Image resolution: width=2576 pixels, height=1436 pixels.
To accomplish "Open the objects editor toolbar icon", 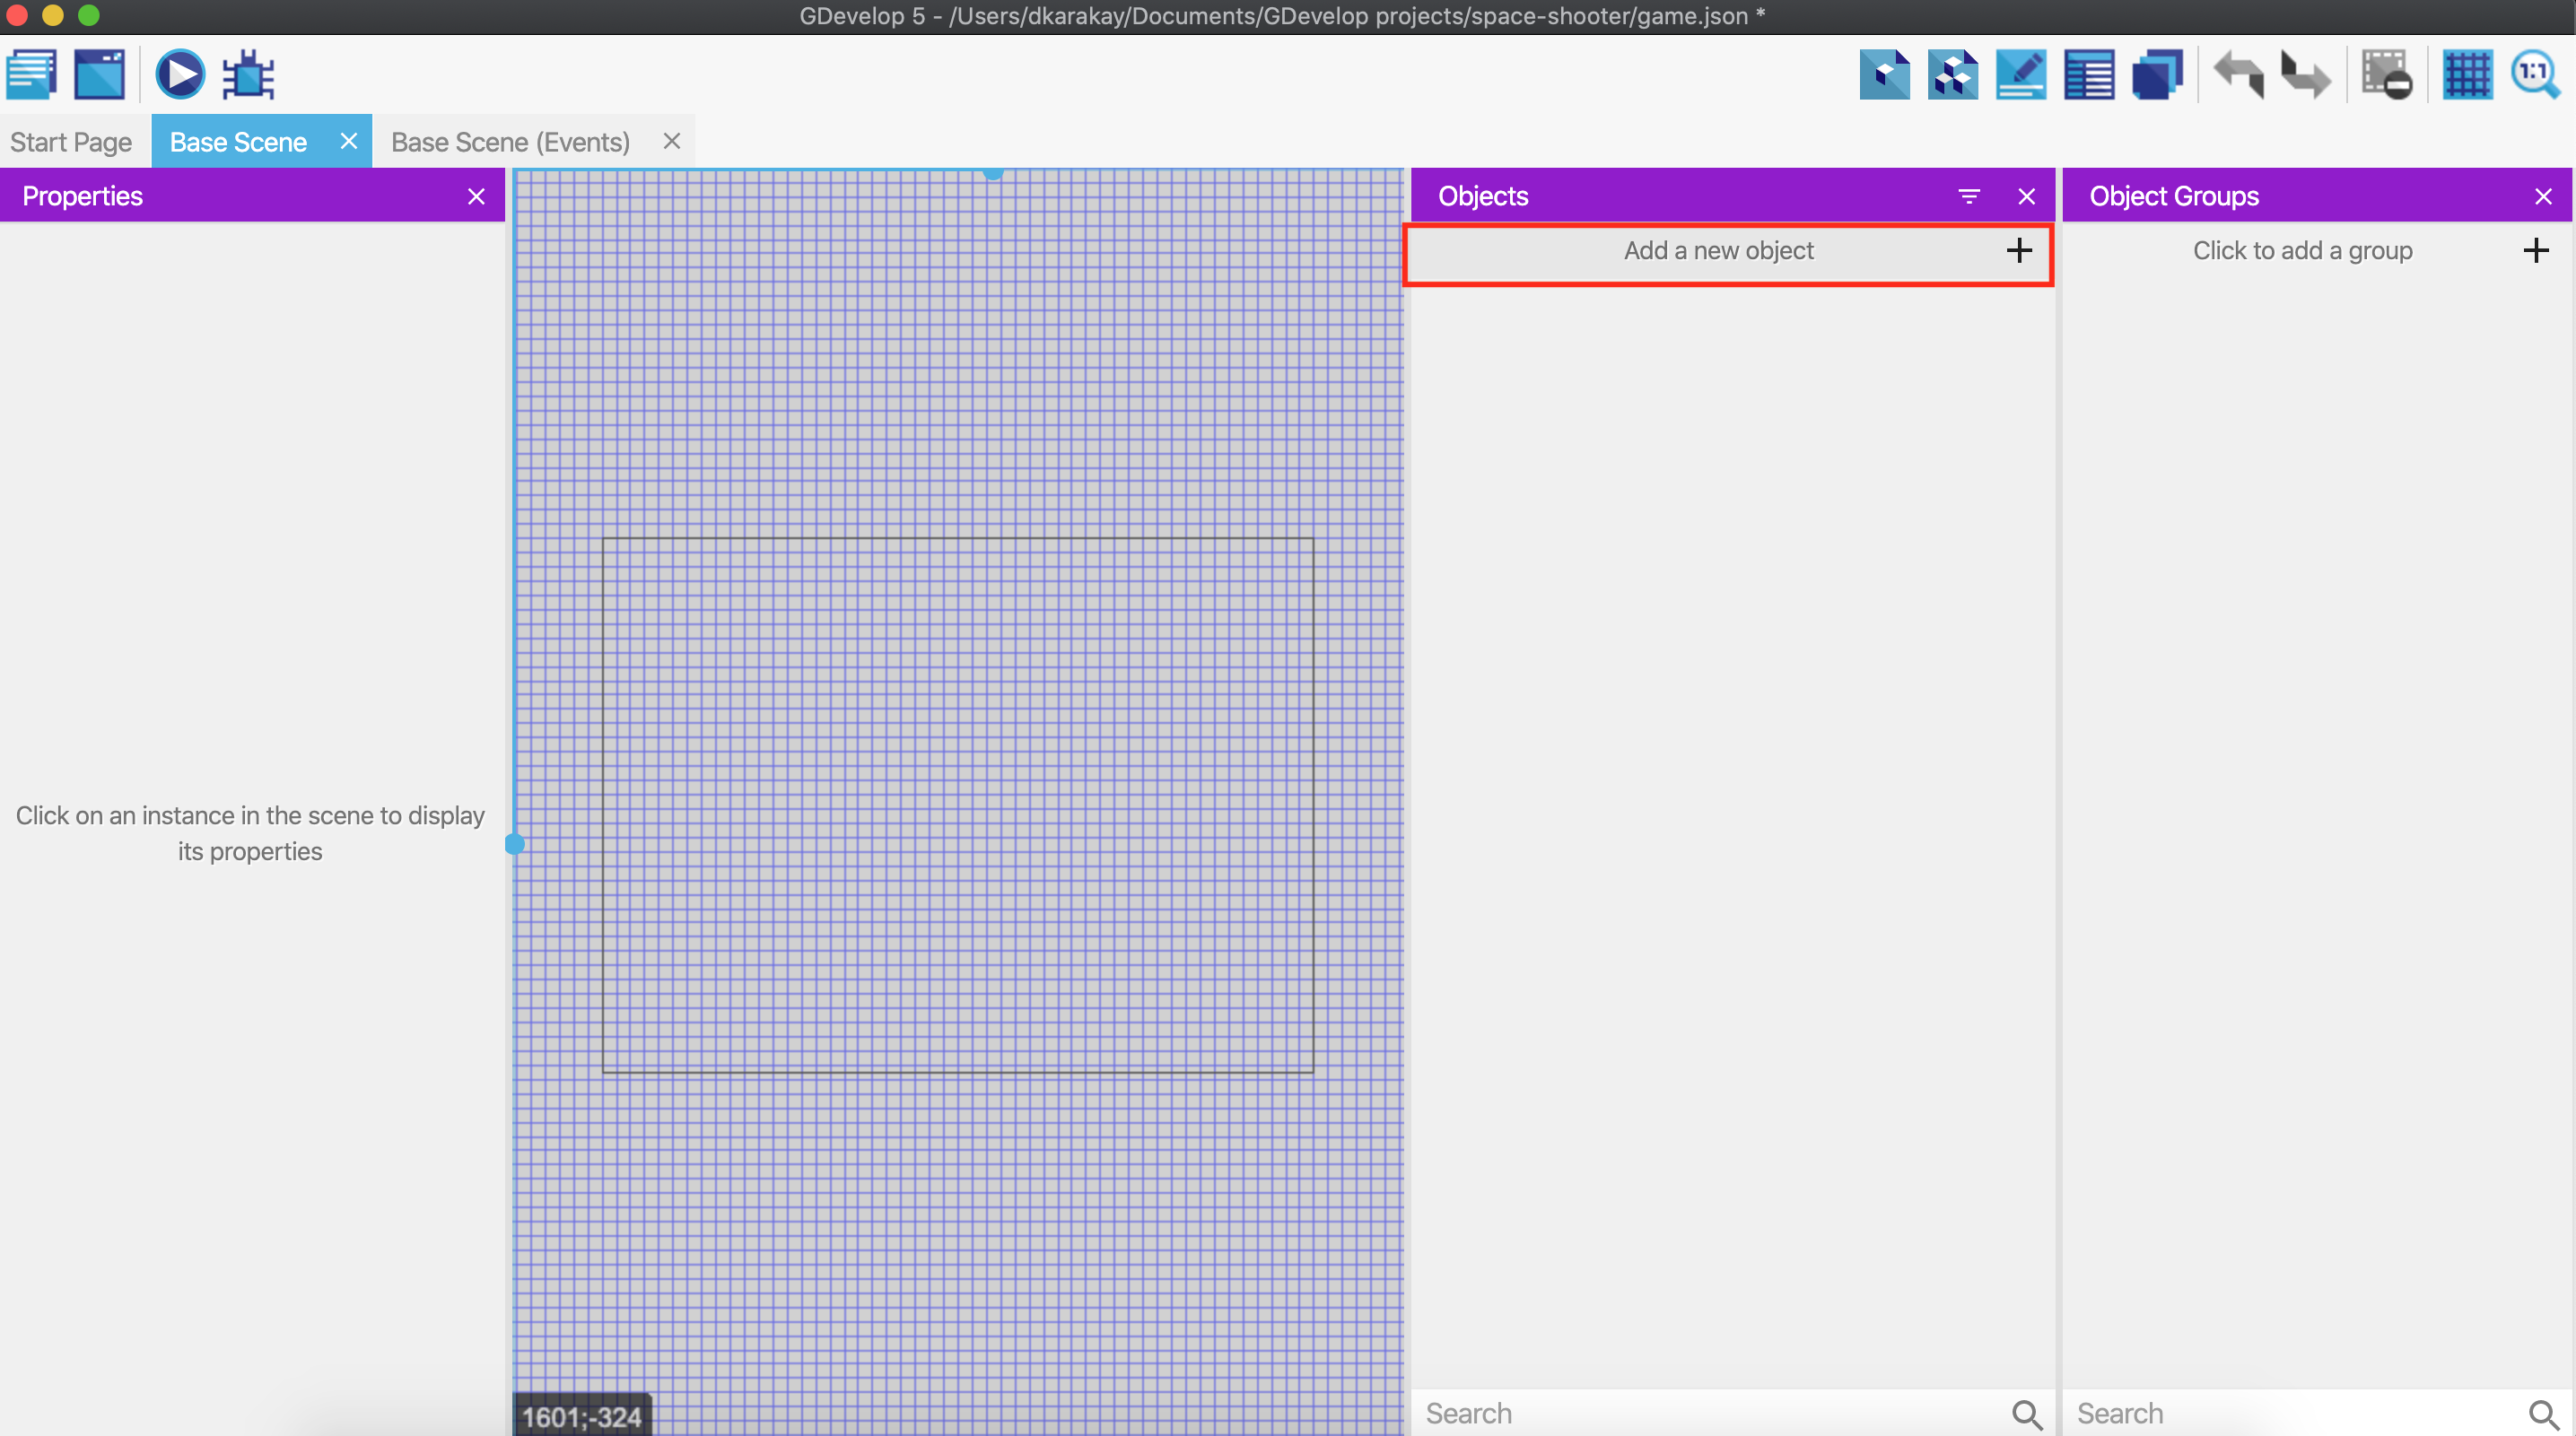I will click(1884, 74).
